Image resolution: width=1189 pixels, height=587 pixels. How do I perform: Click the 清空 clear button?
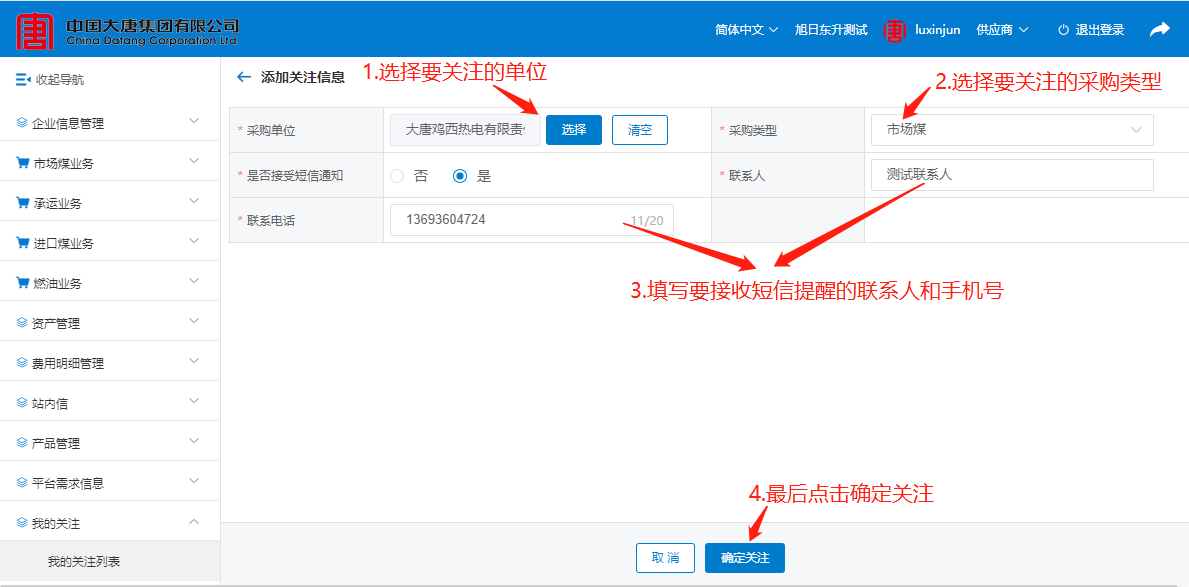coord(639,130)
